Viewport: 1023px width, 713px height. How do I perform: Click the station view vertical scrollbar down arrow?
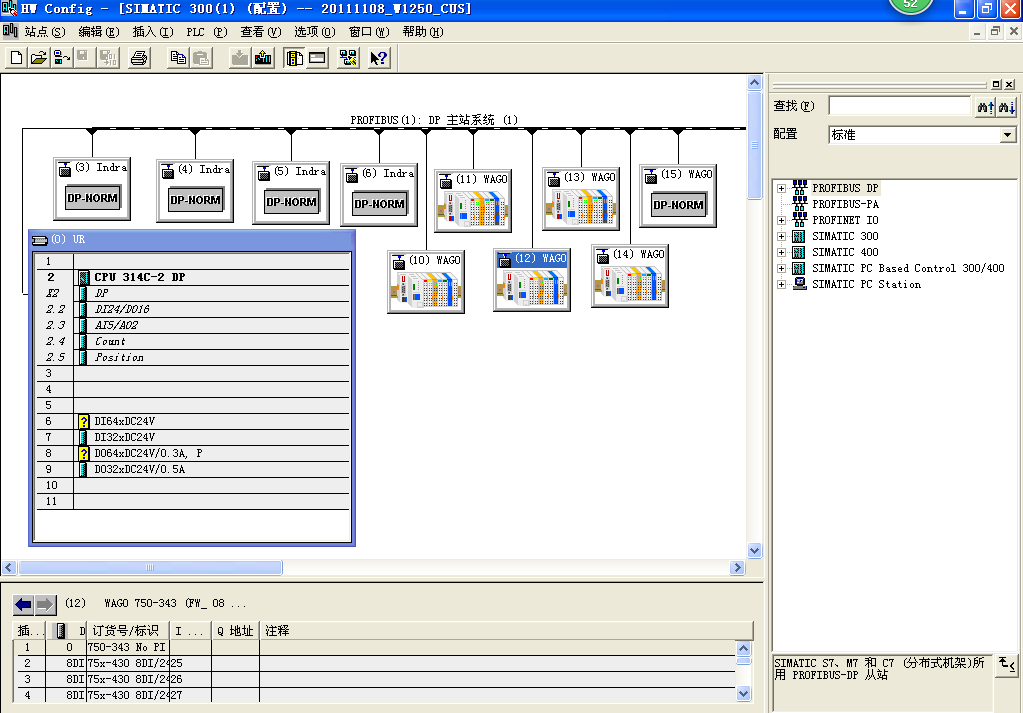[x=754, y=551]
